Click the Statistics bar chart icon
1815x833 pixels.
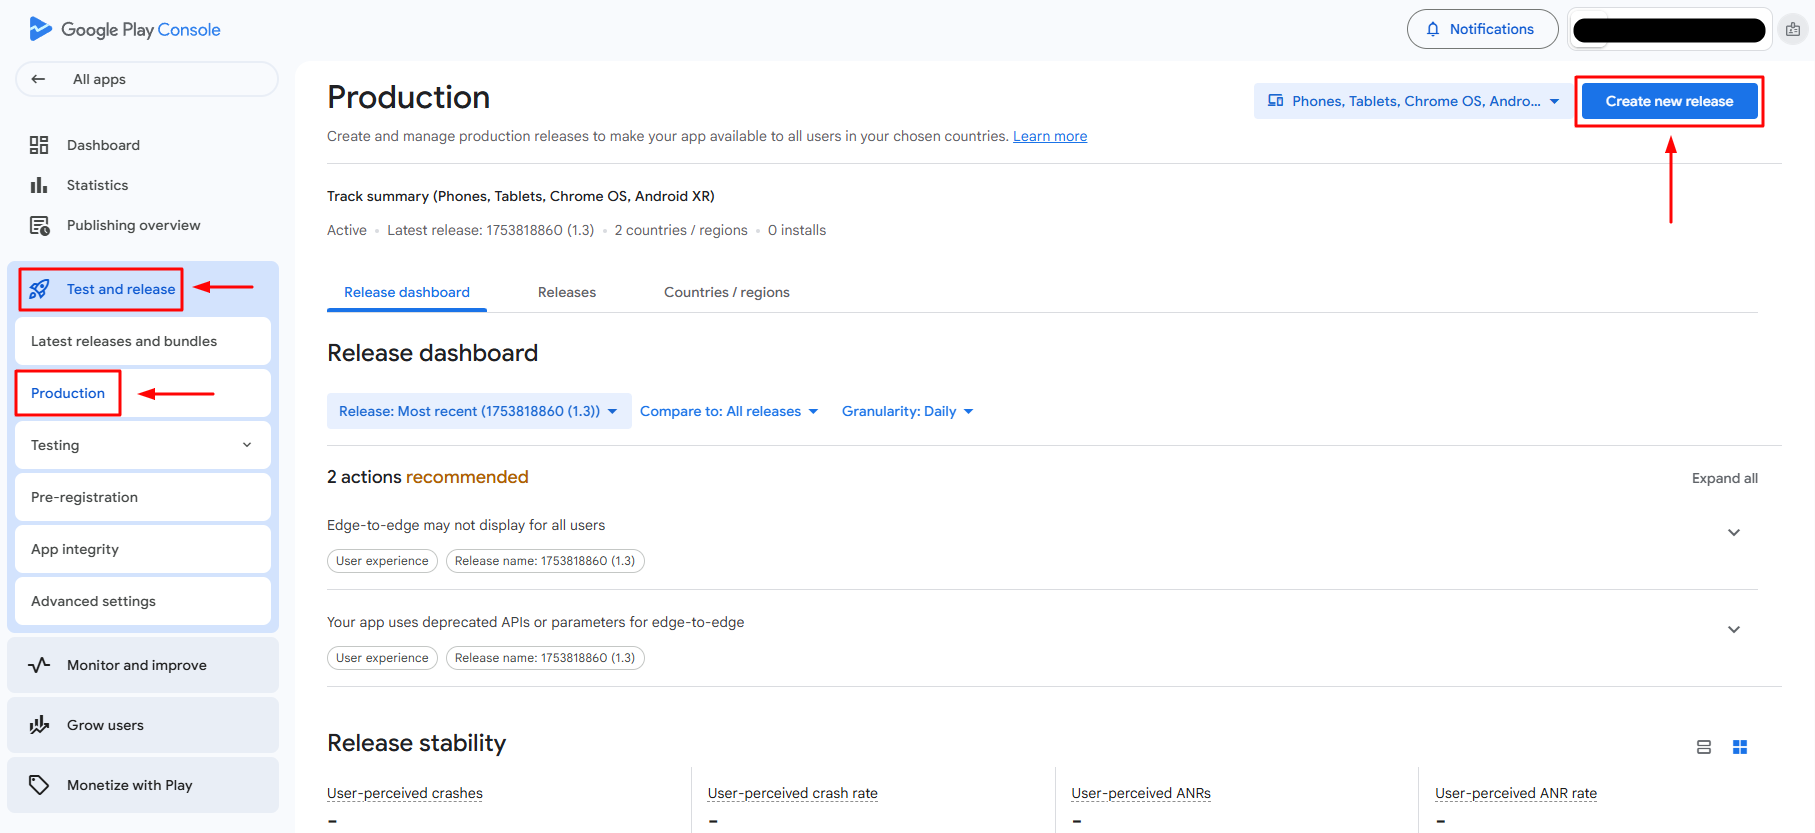click(39, 185)
